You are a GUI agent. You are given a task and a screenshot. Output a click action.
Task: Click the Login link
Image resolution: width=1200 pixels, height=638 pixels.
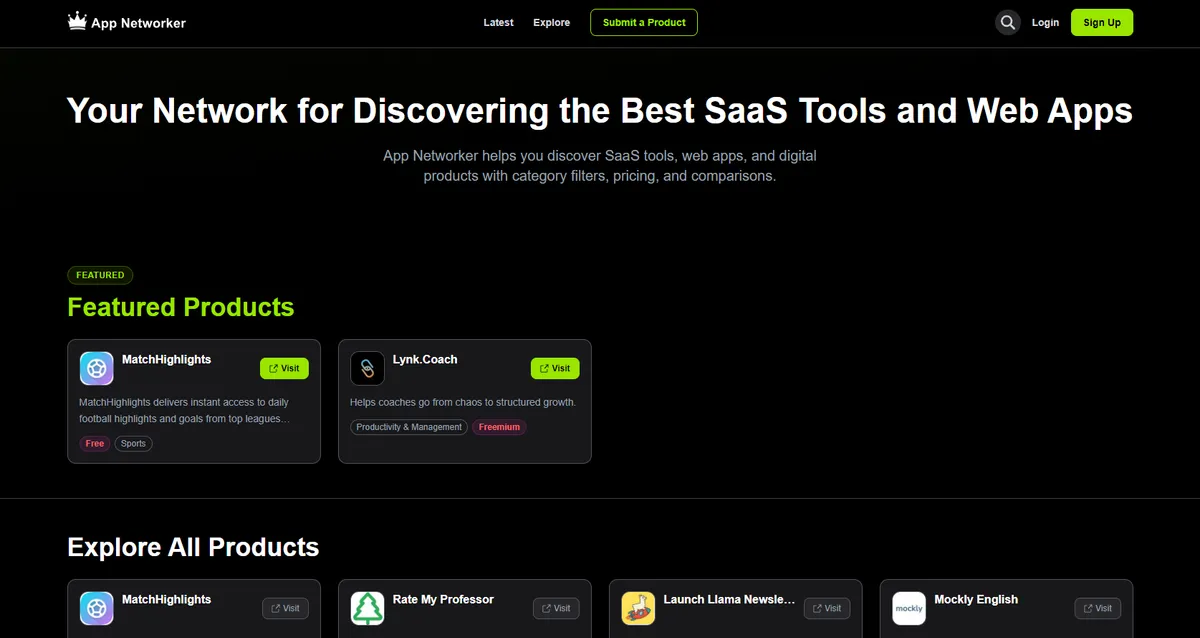tap(1045, 22)
